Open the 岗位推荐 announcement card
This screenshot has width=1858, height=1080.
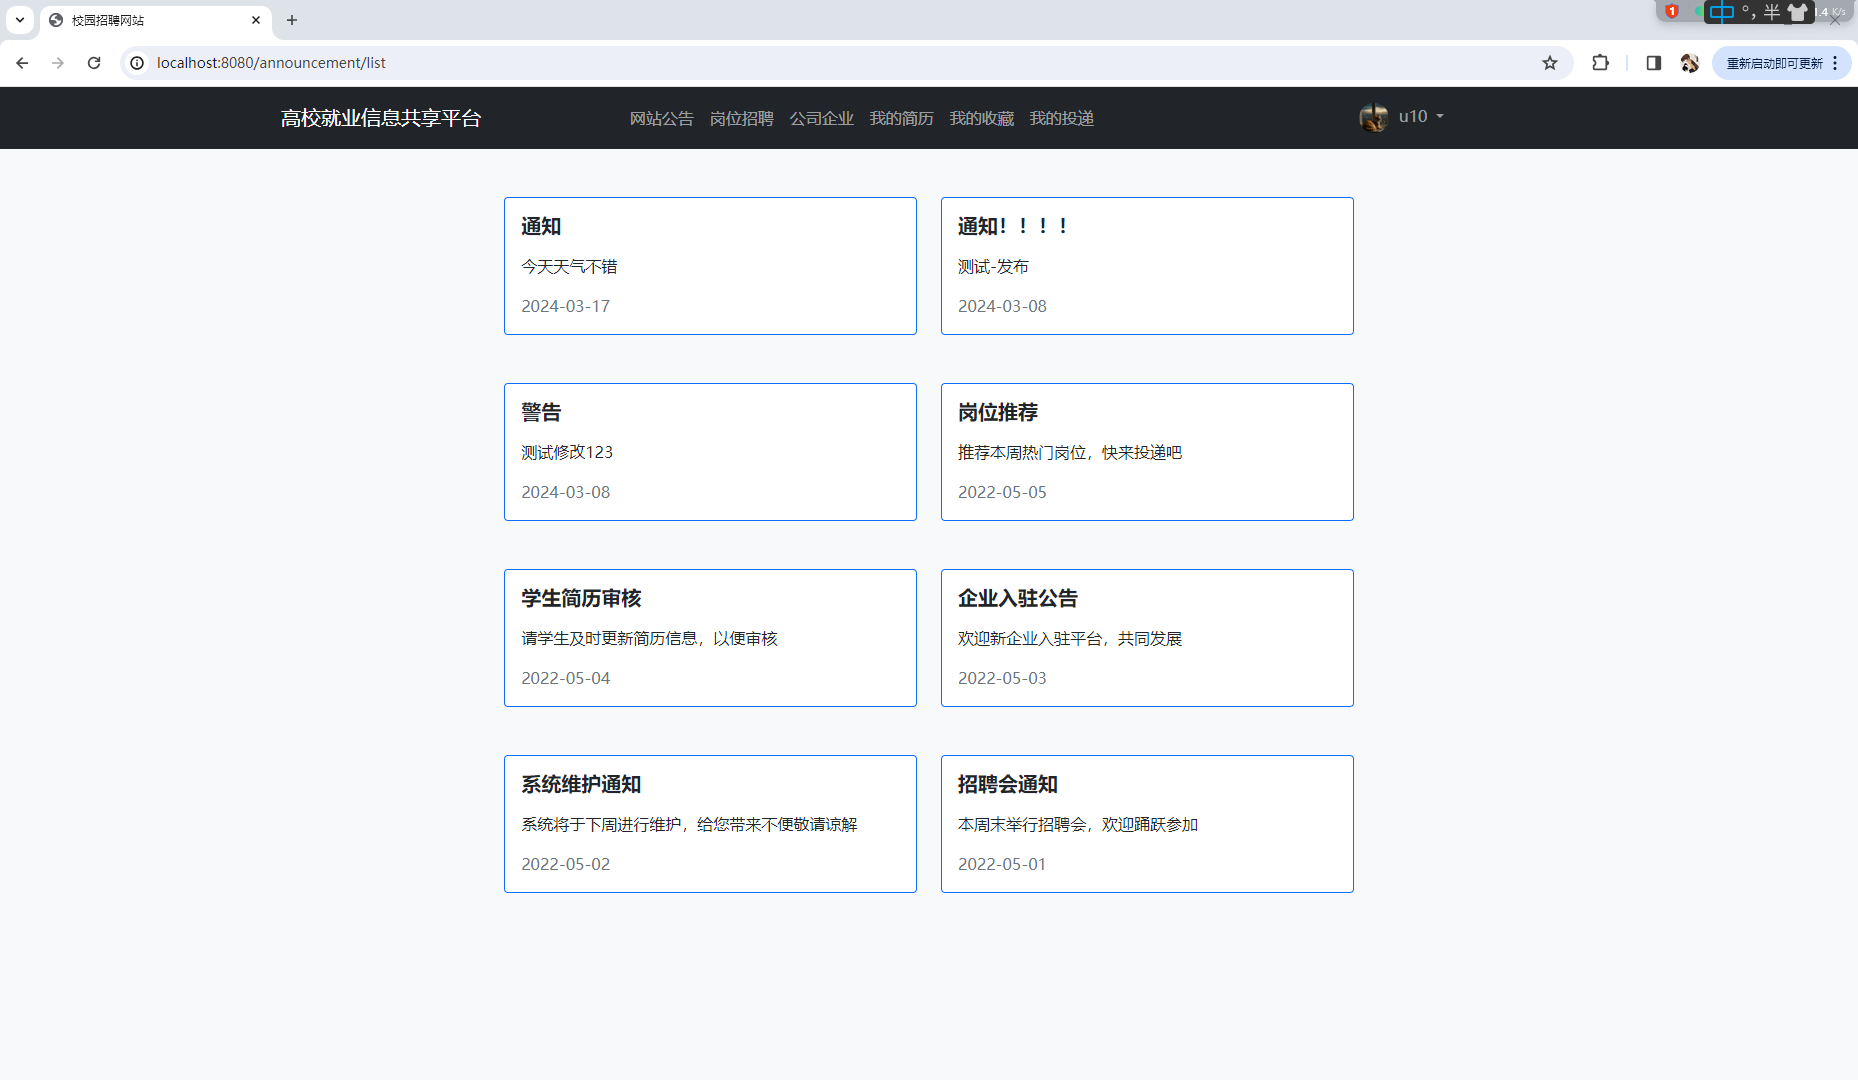click(x=1147, y=452)
